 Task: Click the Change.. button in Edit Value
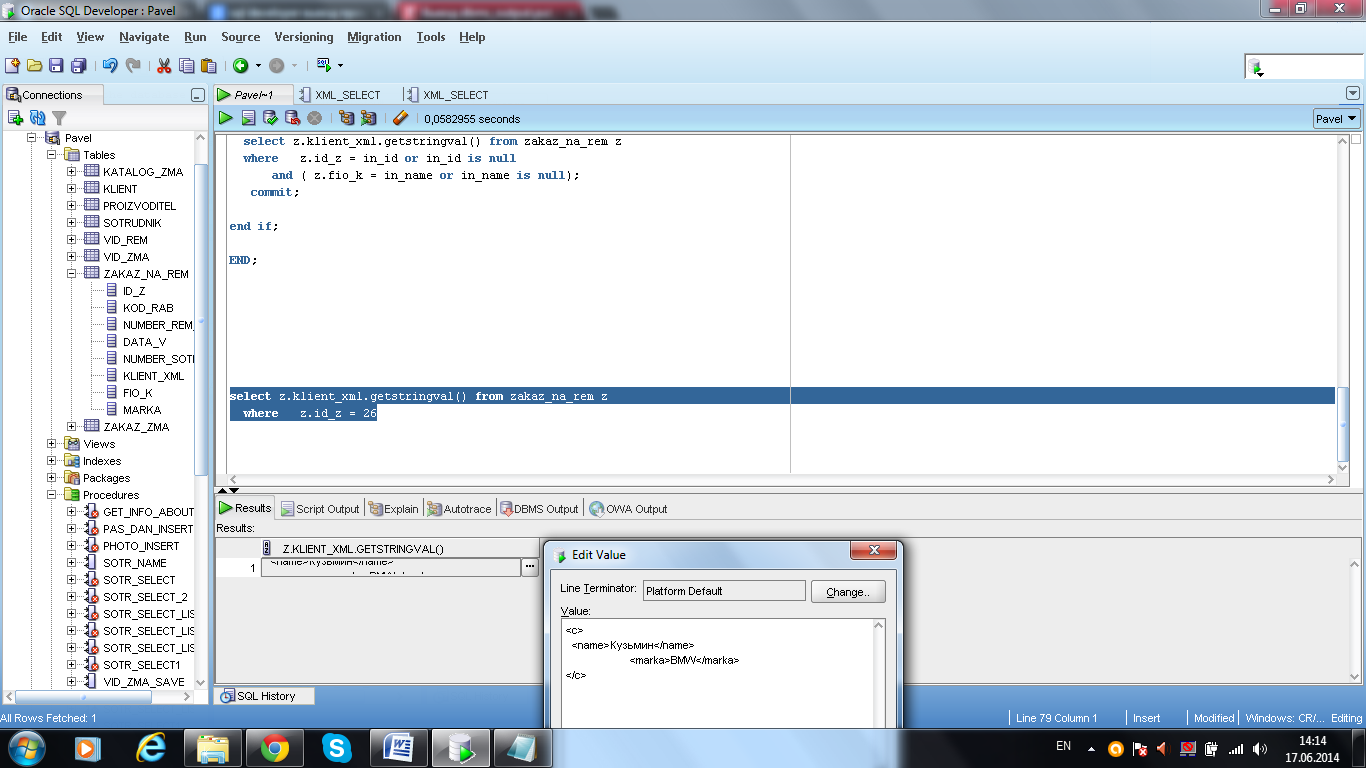pos(848,591)
